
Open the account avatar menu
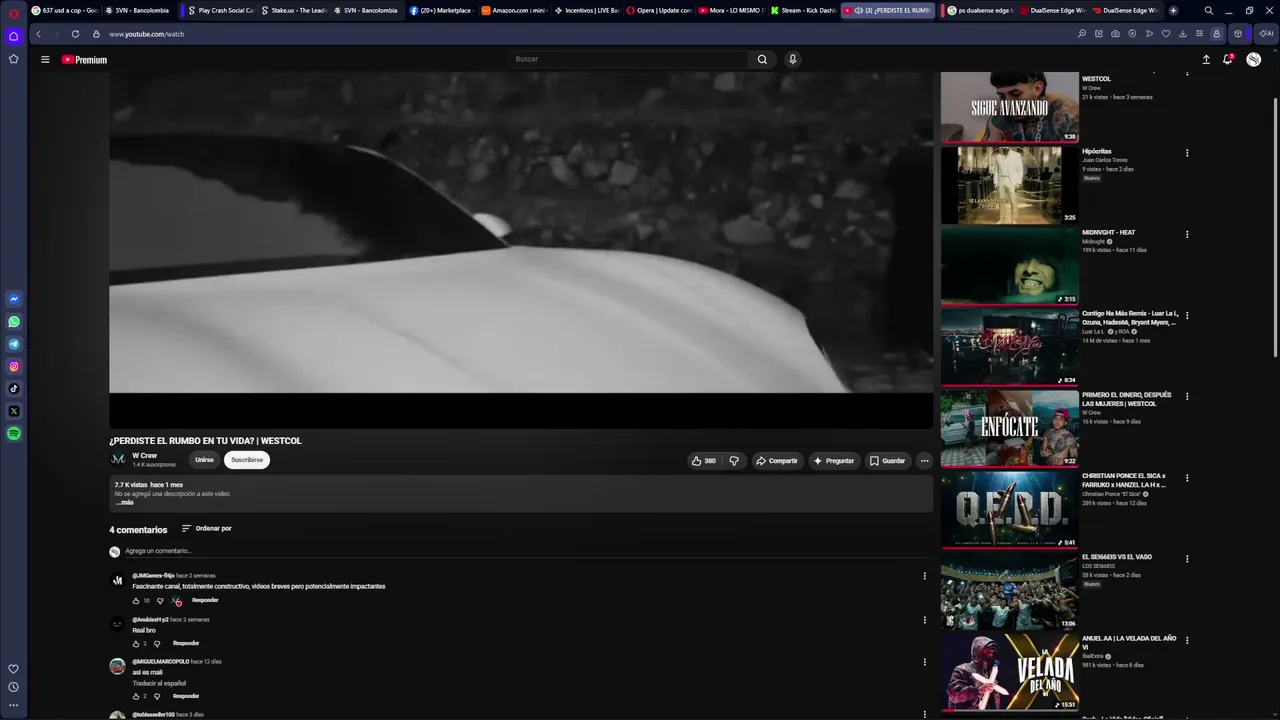1254,60
